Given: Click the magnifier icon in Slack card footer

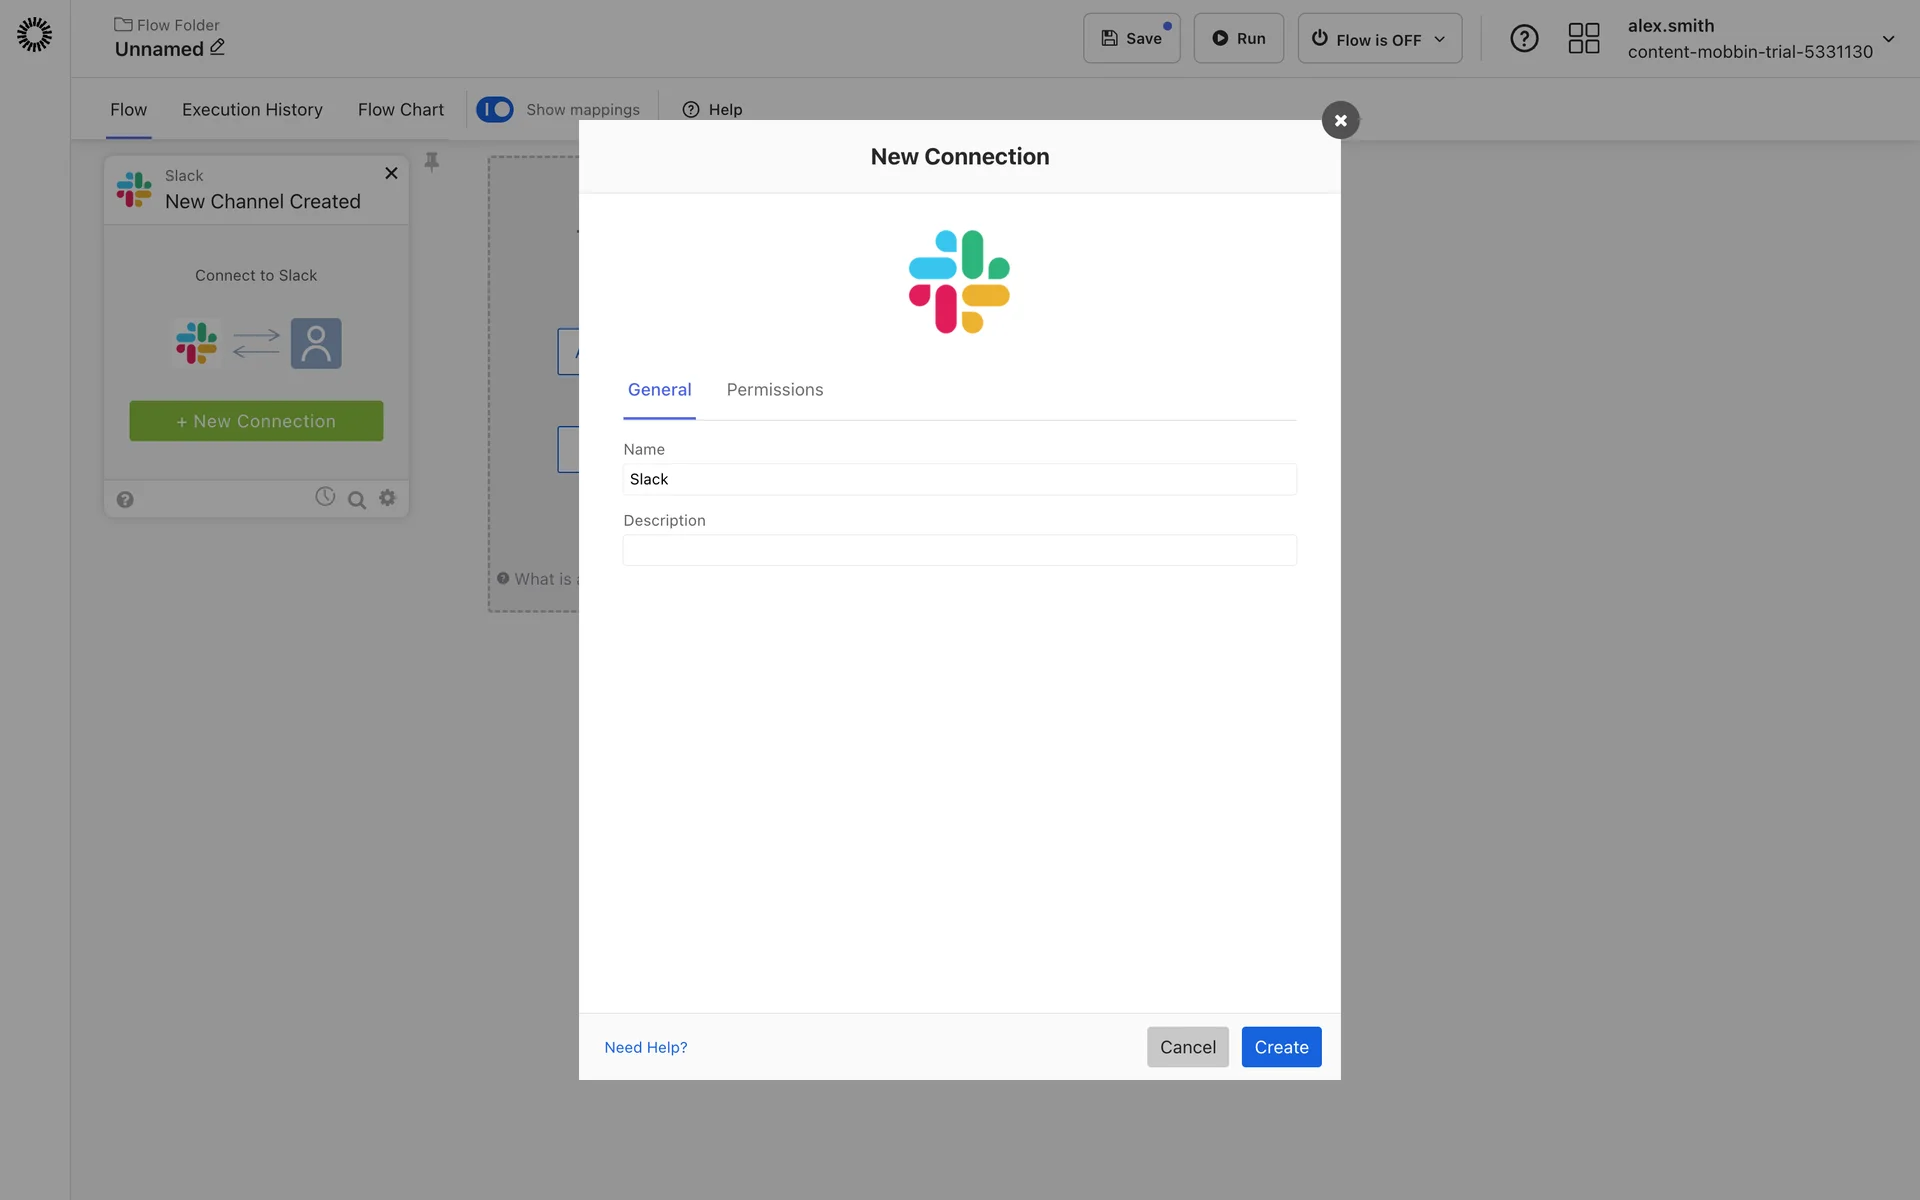Looking at the screenshot, I should point(356,500).
